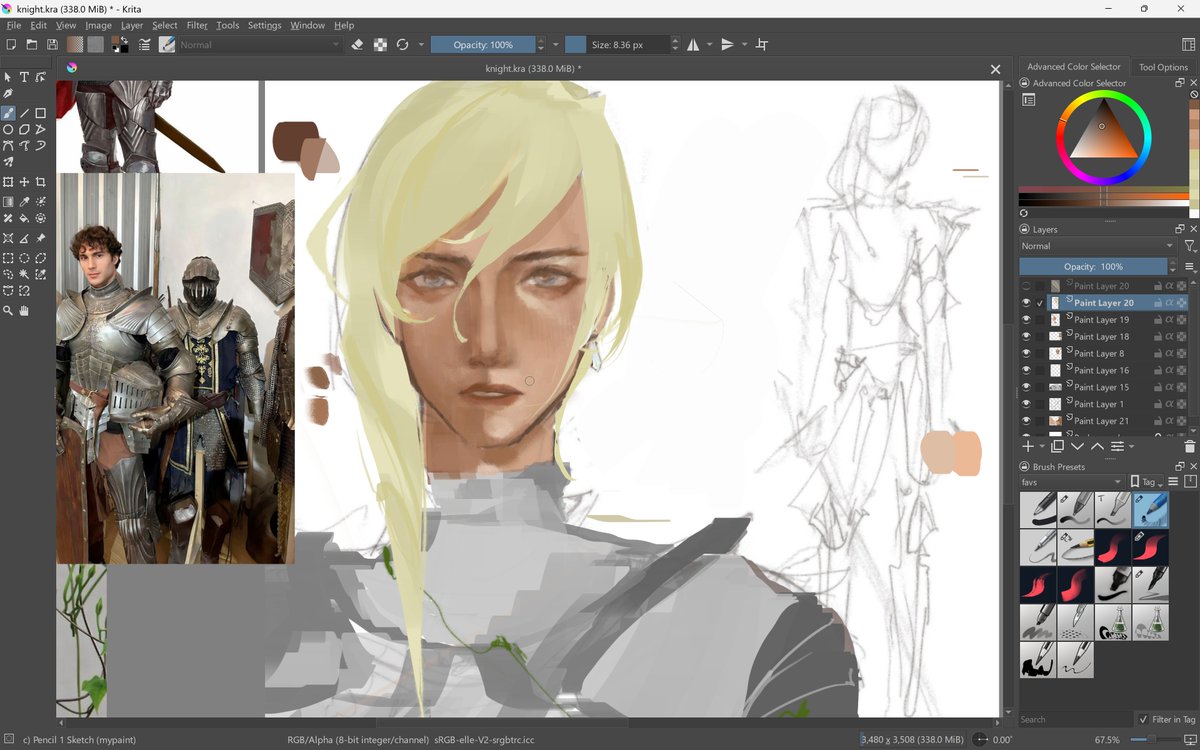Screen dimensions: 1200x750
Task: Open the Filter menu
Action: pos(197,25)
